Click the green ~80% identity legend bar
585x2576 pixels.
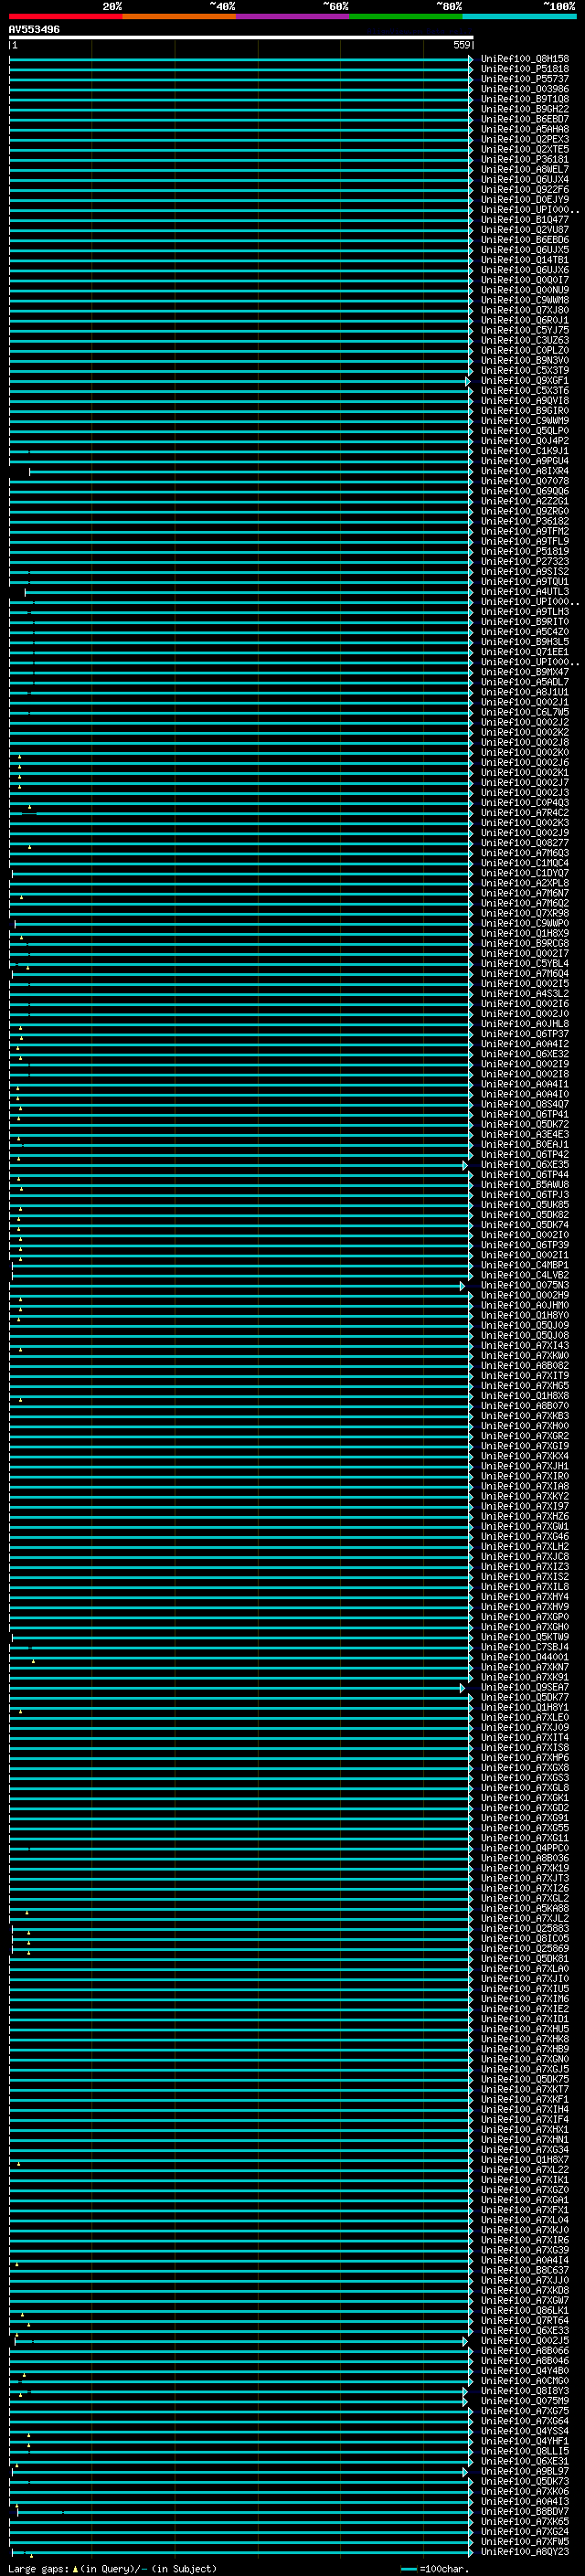(405, 16)
